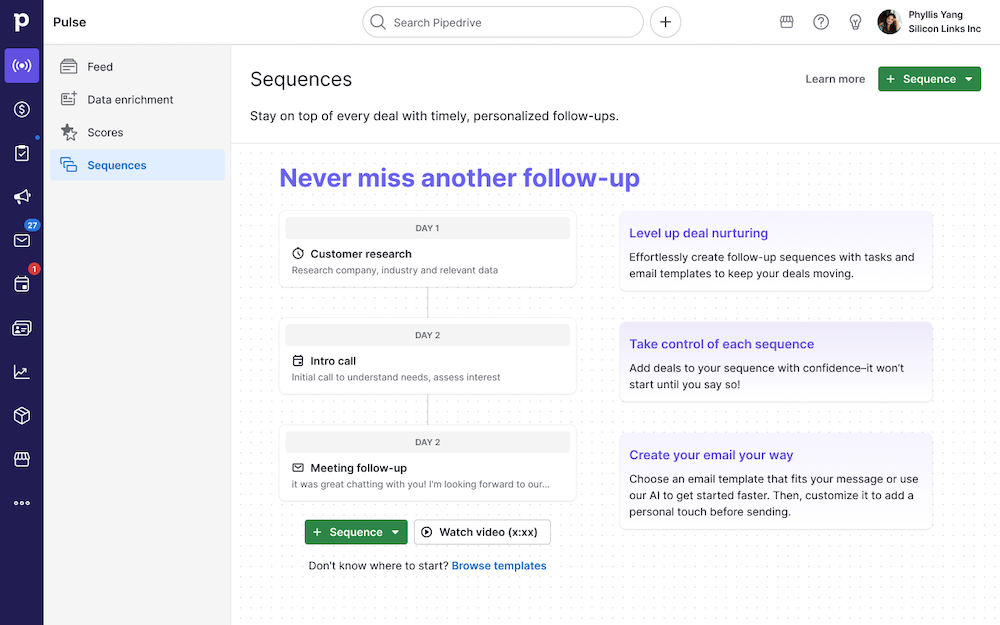Viewport: 1000px width, 625px height.
Task: Click the Learn more link
Action: pos(835,79)
